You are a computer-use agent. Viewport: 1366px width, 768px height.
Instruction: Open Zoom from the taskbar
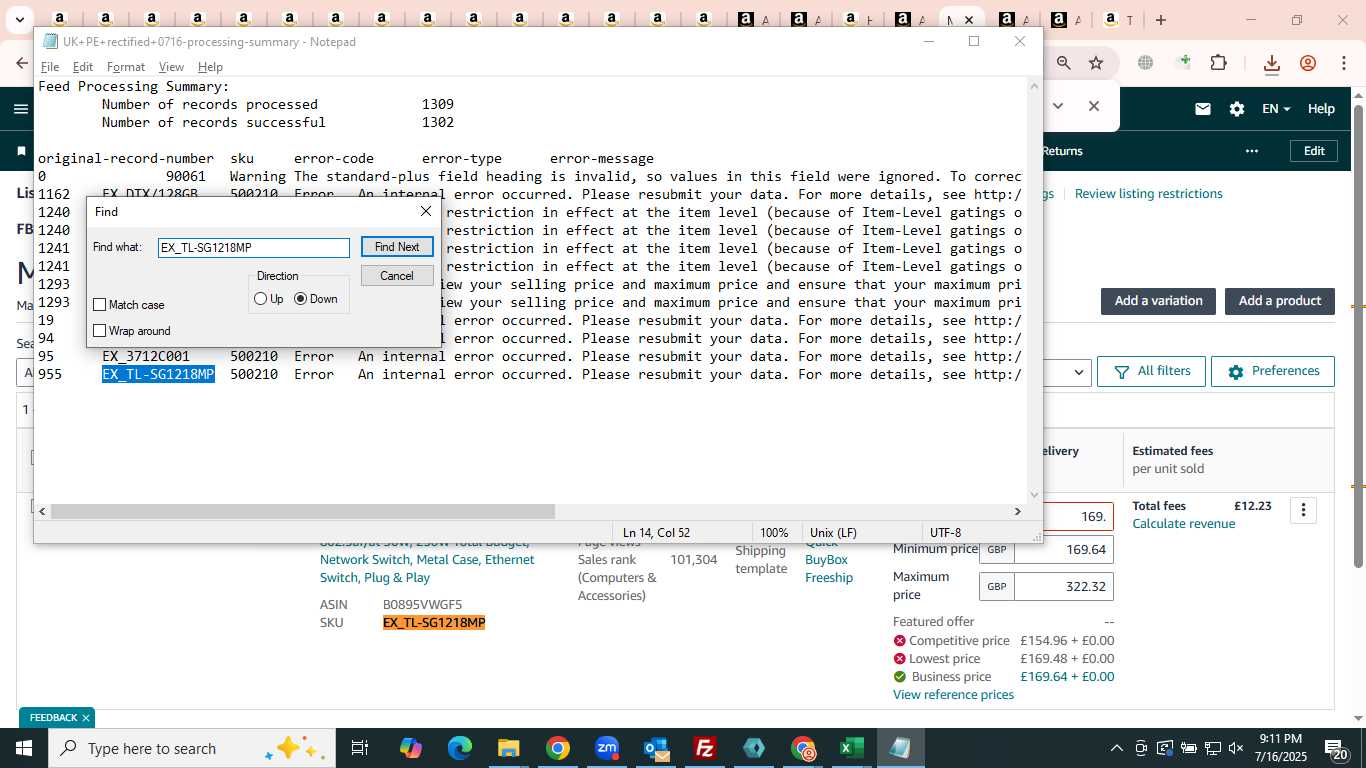coord(606,748)
